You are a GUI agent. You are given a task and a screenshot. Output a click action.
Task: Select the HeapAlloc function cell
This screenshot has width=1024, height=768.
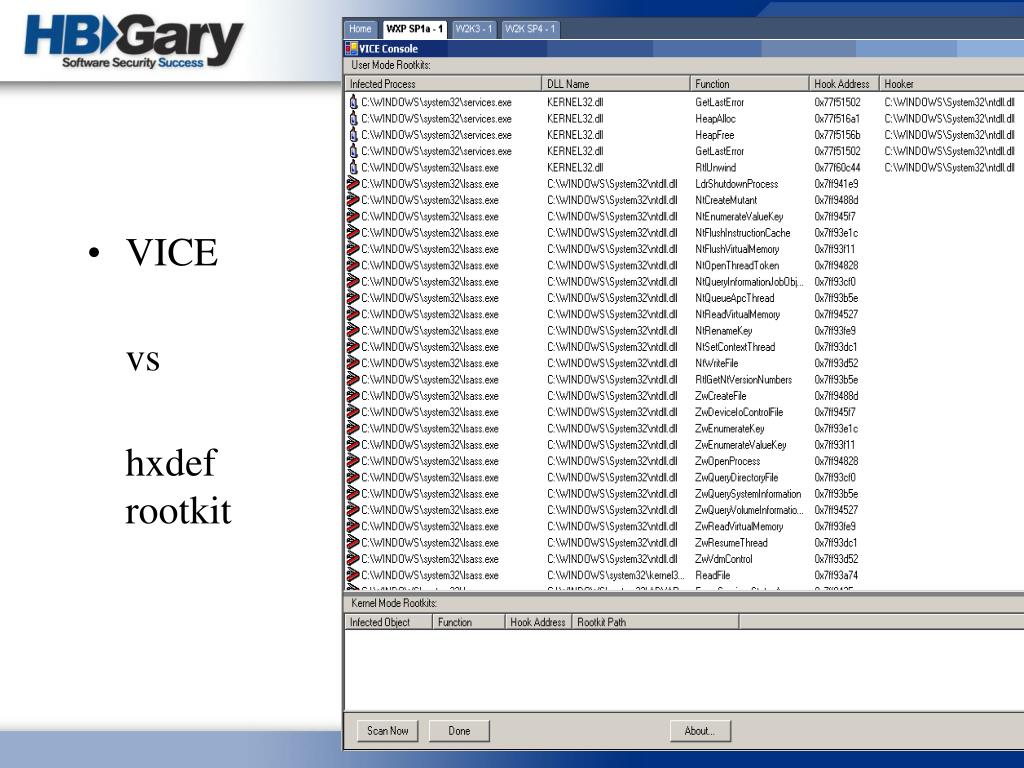tap(715, 119)
